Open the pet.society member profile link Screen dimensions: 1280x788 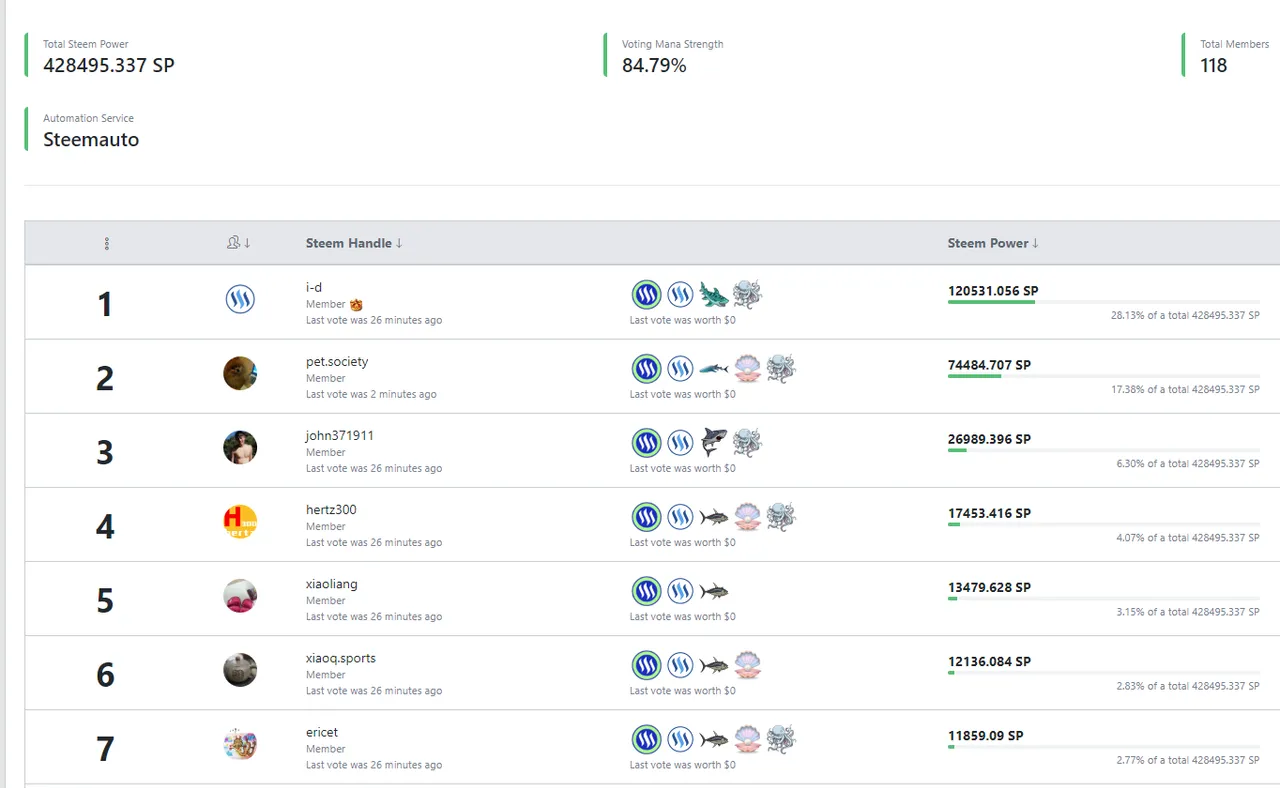[x=337, y=362]
